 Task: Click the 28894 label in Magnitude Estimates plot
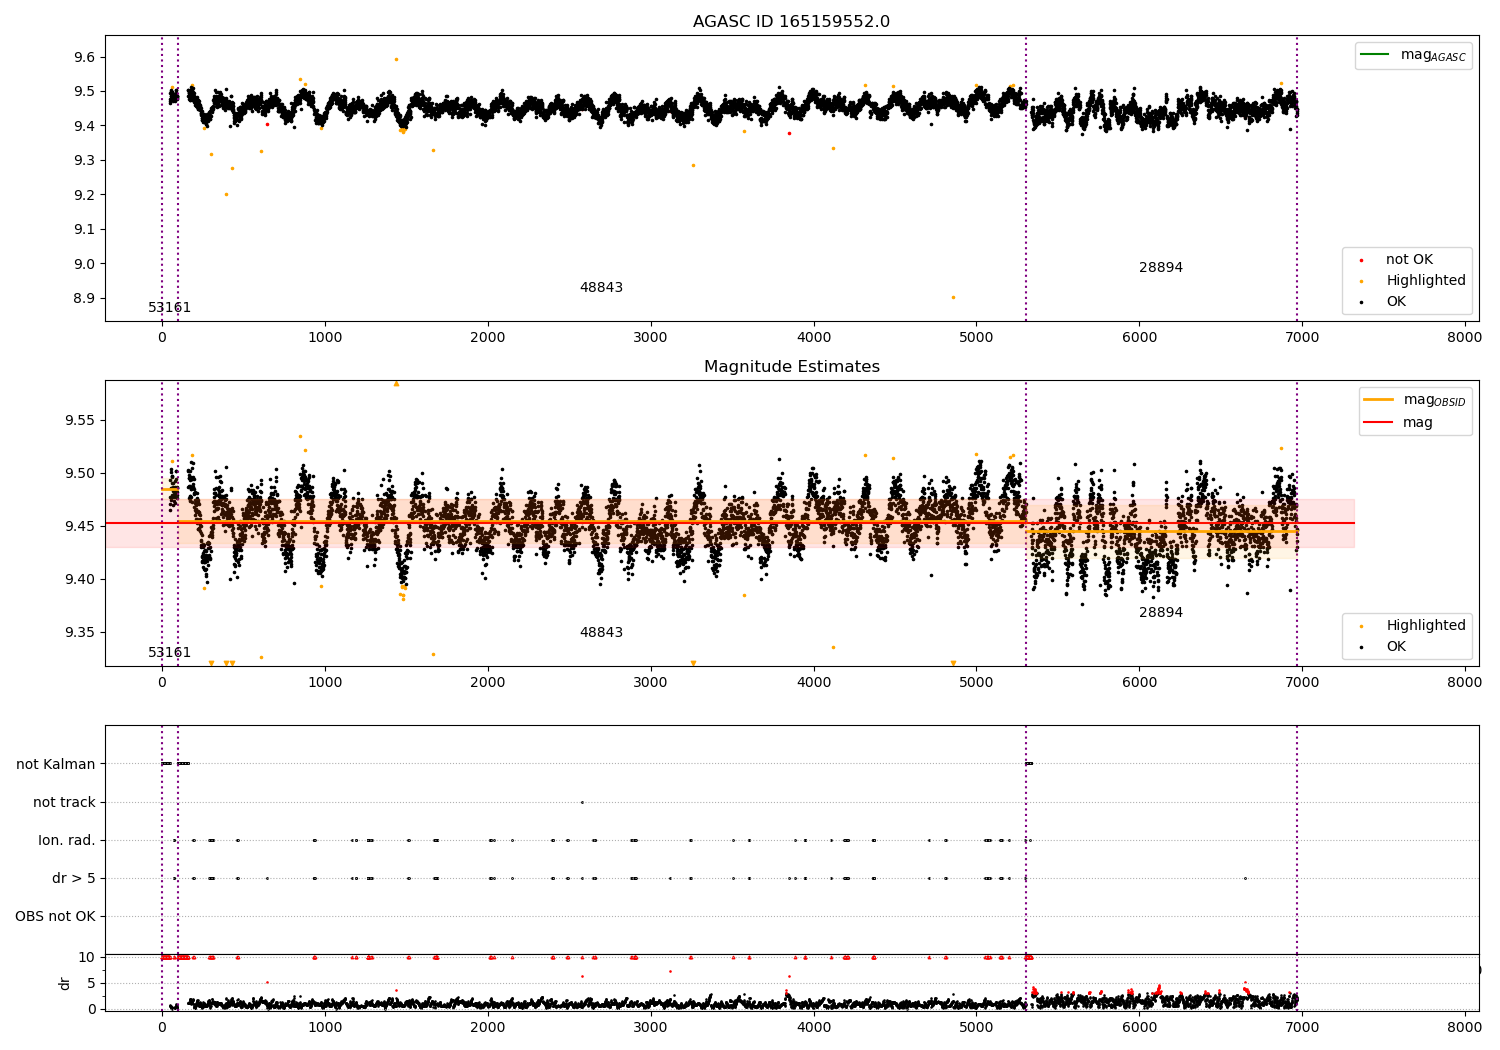point(1161,613)
